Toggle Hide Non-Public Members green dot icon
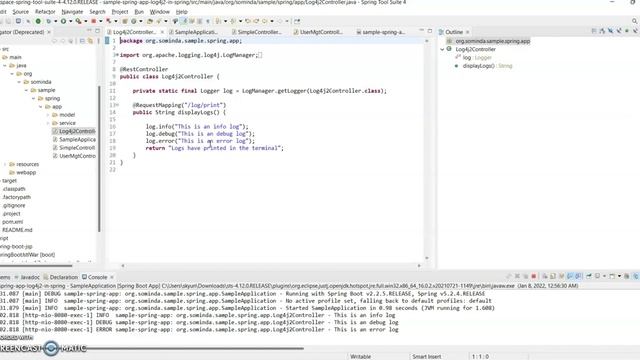Image resolution: width=640 pixels, height=360 pixels. 627,31
